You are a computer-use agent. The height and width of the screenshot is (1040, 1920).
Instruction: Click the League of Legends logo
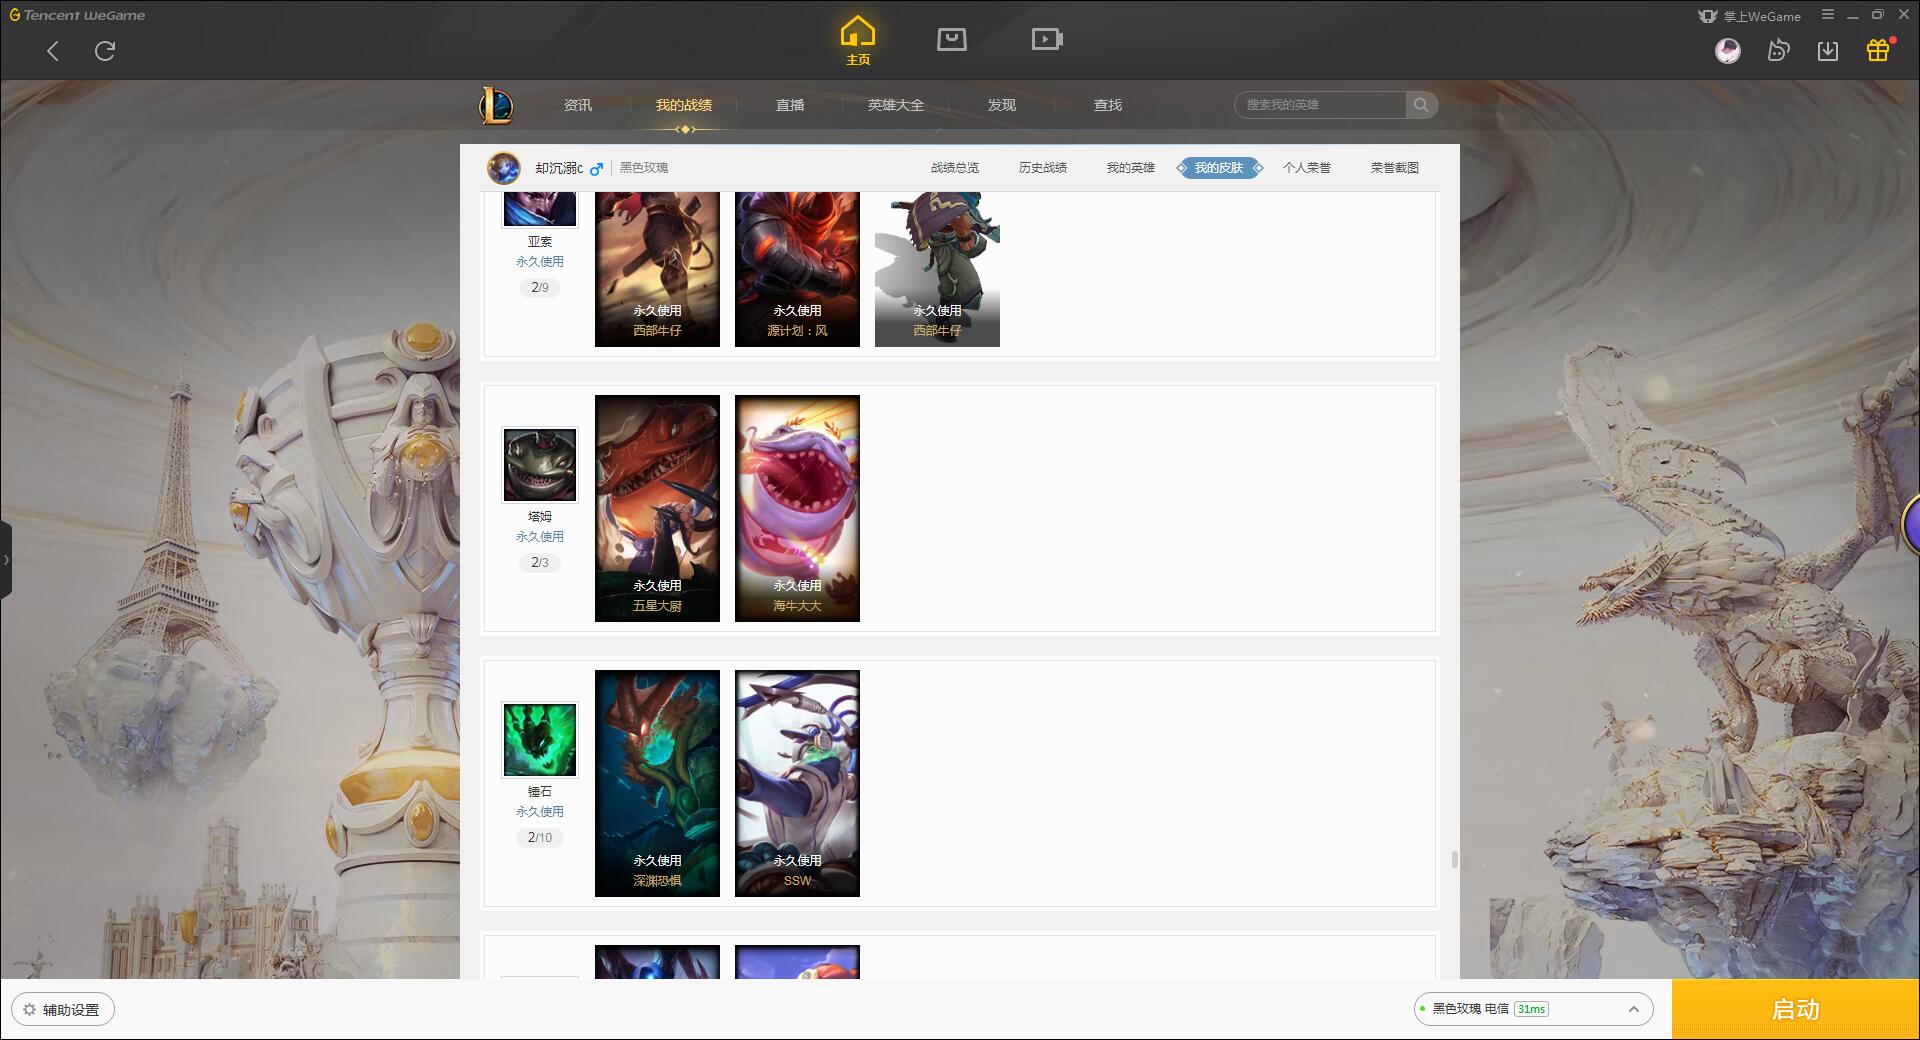tap(497, 105)
